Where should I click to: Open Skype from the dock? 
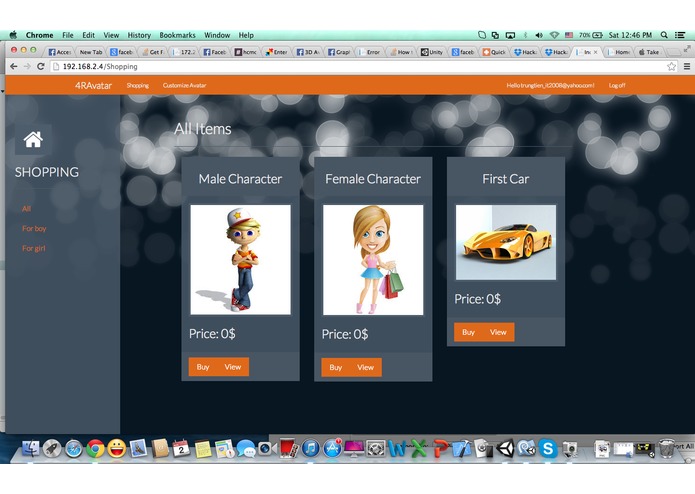[x=548, y=449]
